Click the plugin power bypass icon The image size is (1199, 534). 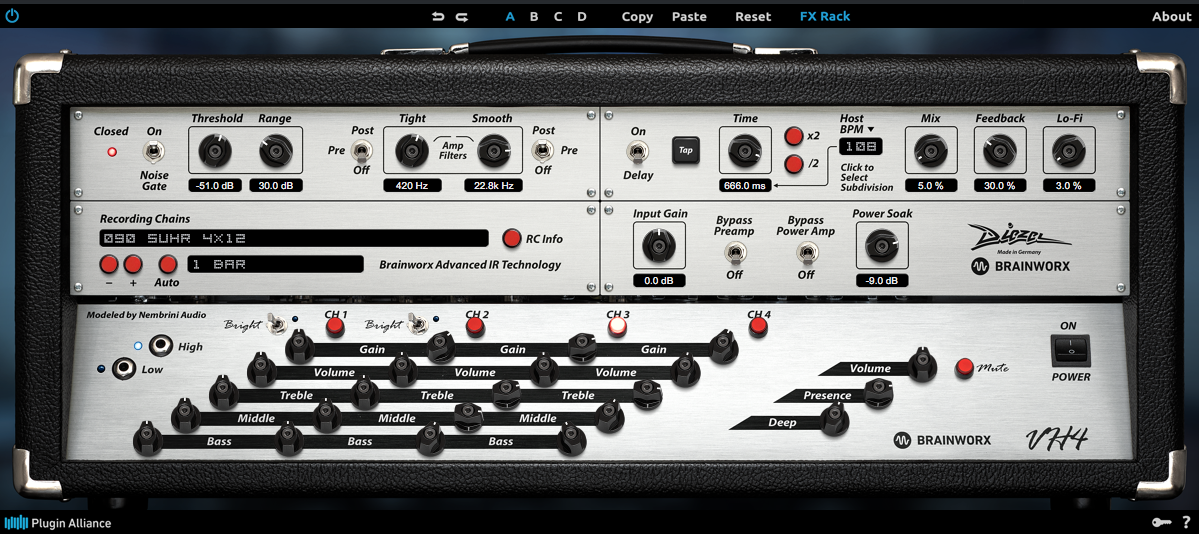click(12, 15)
